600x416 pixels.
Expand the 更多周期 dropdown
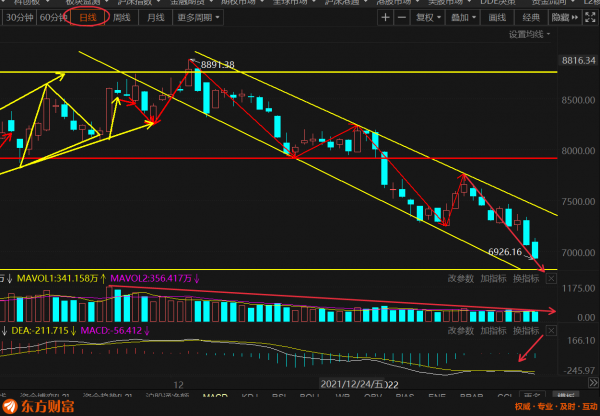tap(195, 18)
